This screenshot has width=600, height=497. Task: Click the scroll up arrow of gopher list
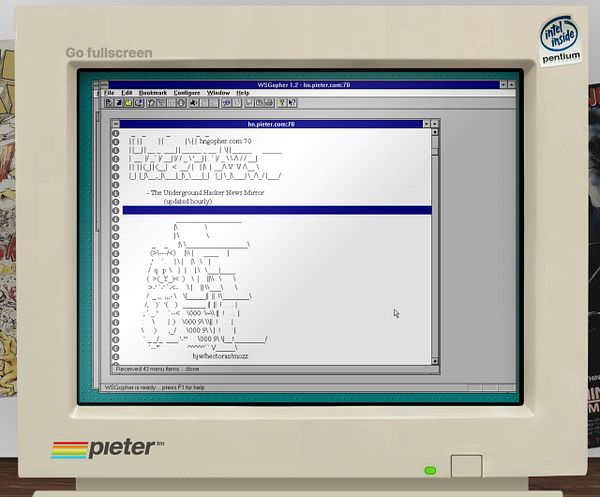point(435,132)
